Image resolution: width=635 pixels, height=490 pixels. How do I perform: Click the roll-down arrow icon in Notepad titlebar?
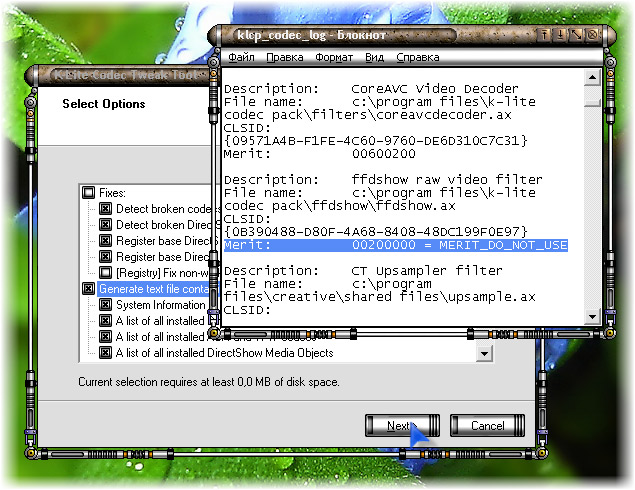pos(560,35)
